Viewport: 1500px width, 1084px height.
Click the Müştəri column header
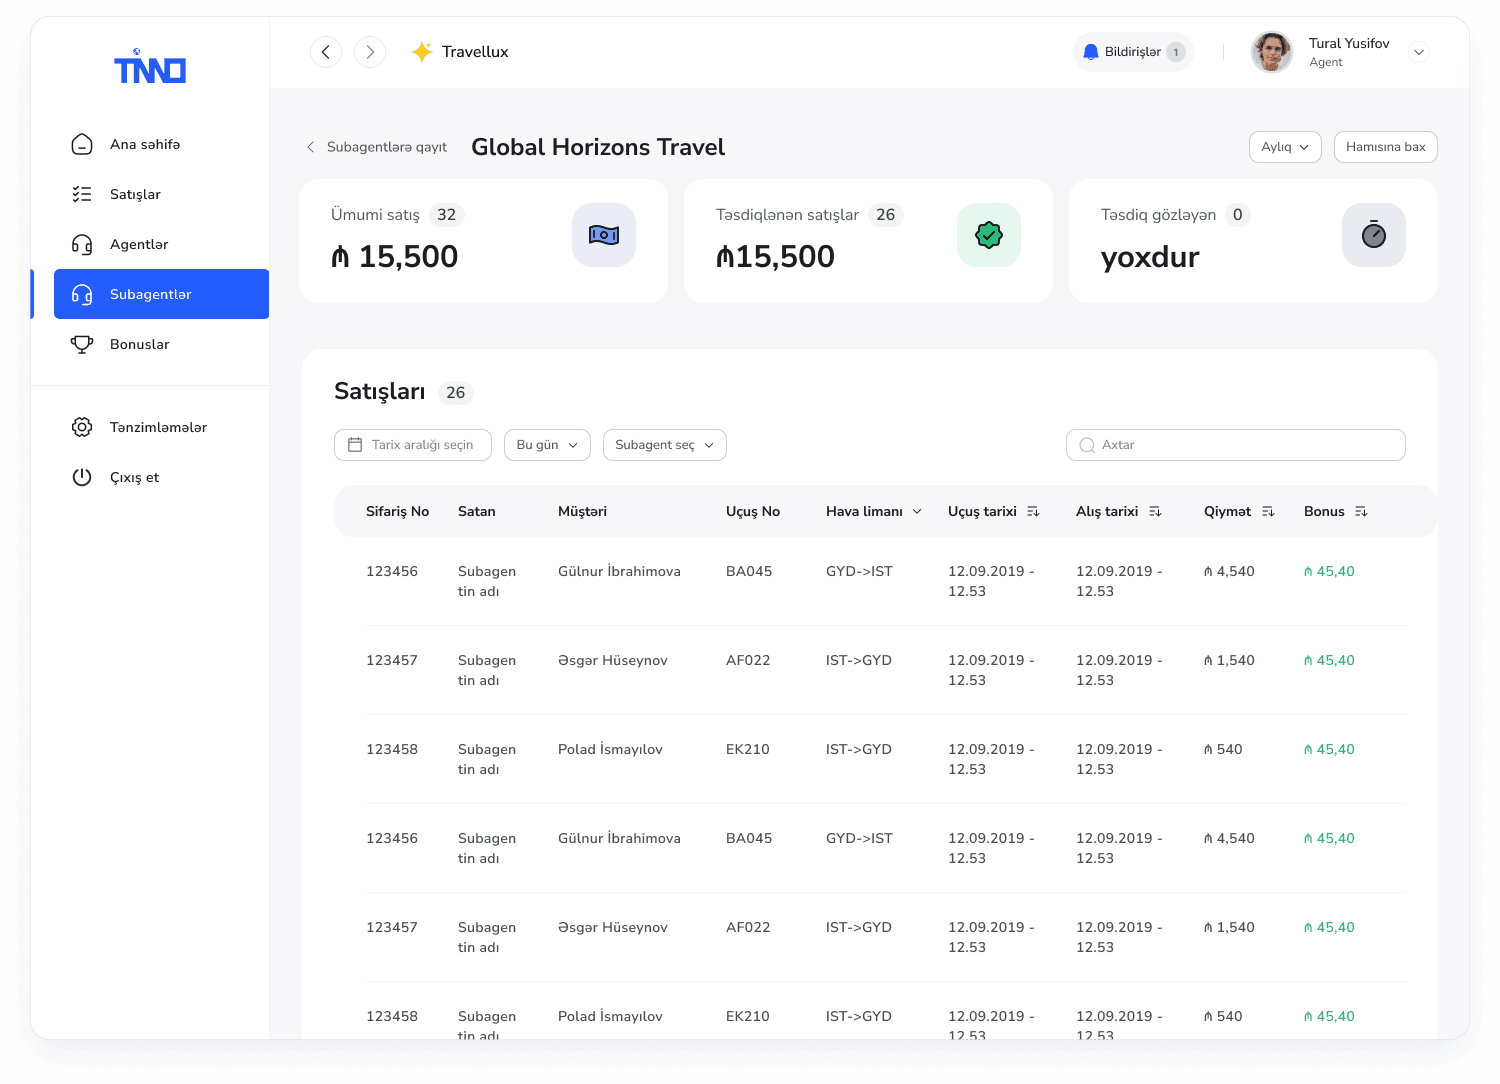click(x=582, y=511)
